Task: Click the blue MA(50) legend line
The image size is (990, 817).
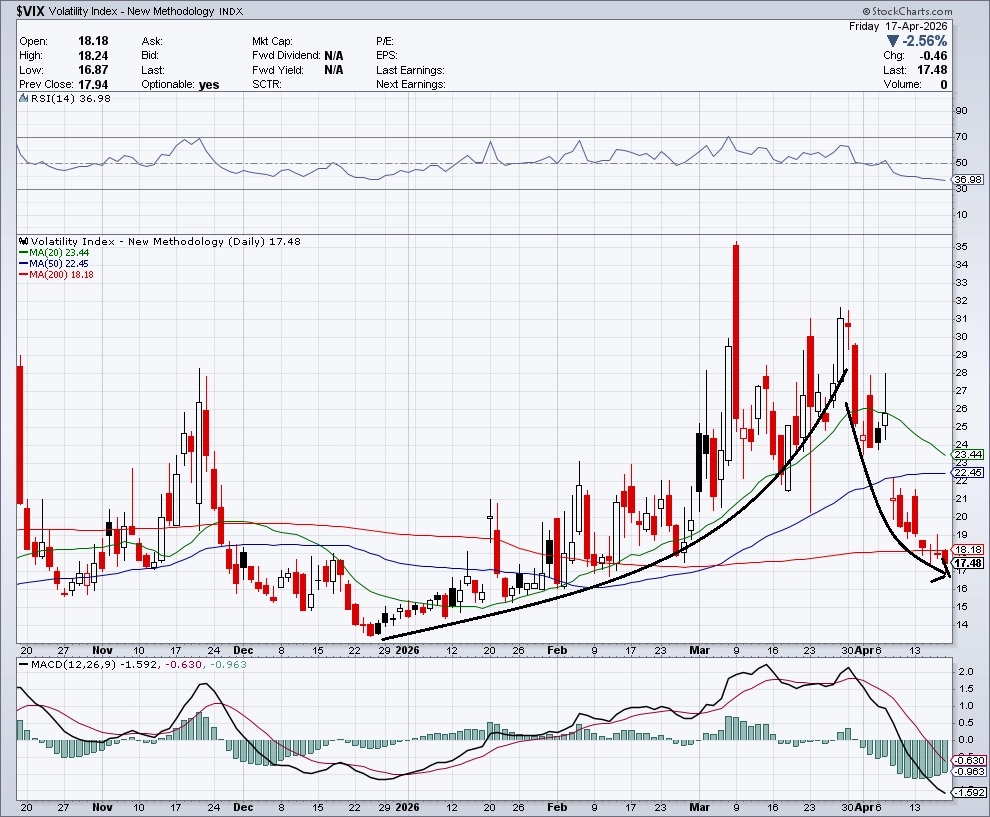Action: pyautogui.click(x=24, y=264)
